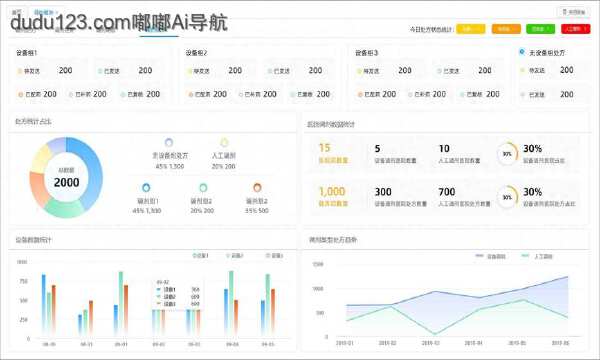Click the orange ring icon with 35% 500
Viewport: 600px width, 360px height.
coord(257,187)
